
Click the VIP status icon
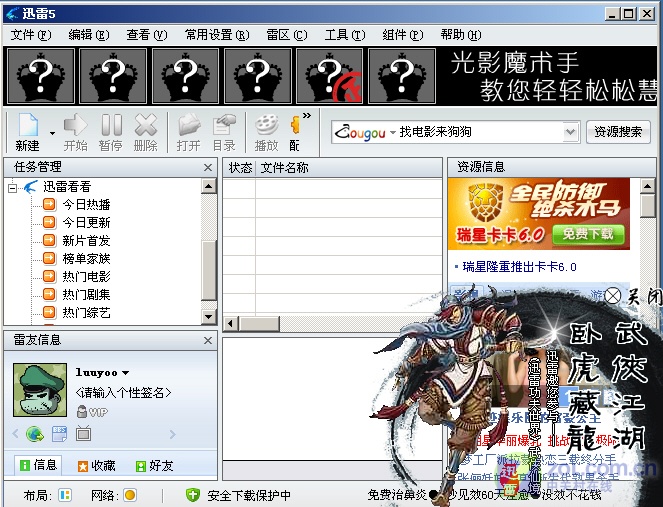coord(93,412)
